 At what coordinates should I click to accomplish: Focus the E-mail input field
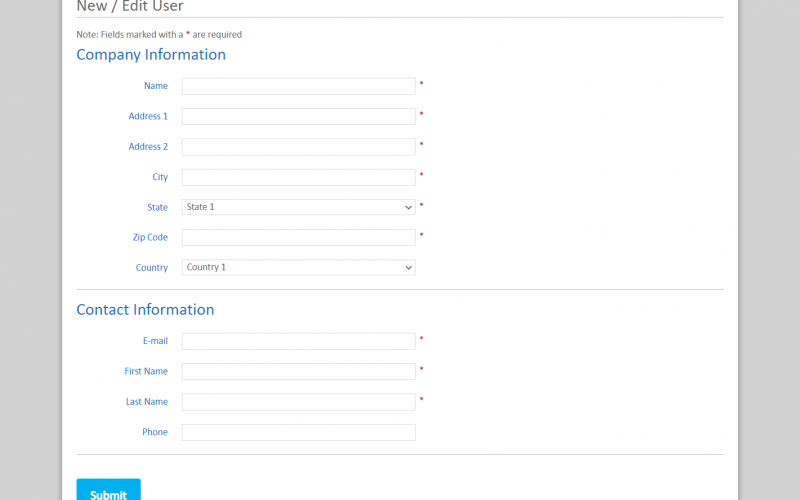pos(298,341)
